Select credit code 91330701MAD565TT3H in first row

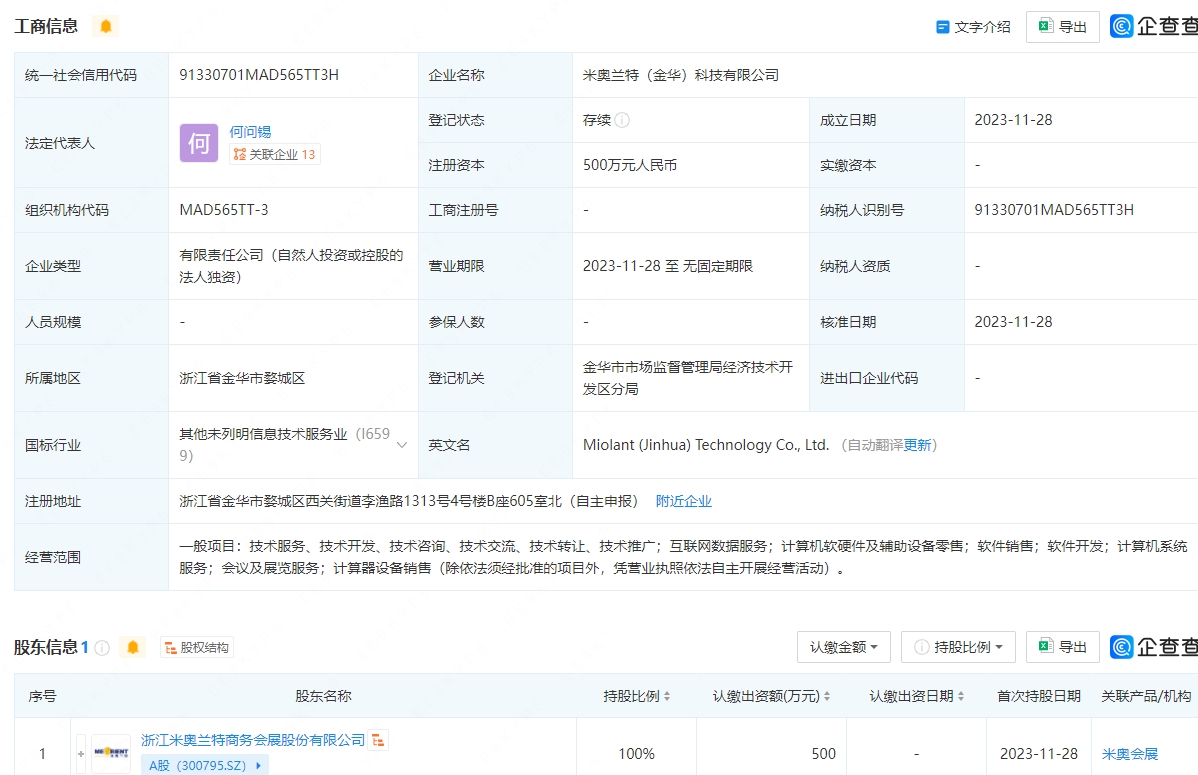pyautogui.click(x=259, y=75)
